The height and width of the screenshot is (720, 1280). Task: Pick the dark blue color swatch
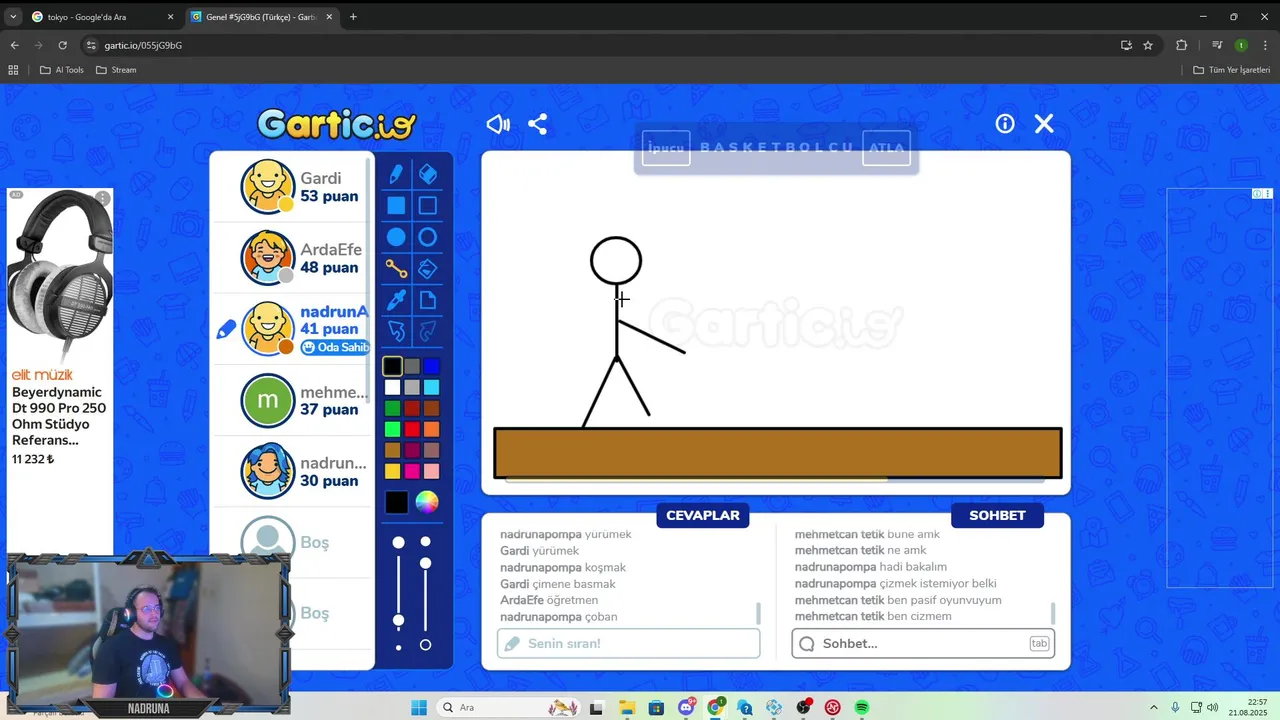[x=431, y=367]
